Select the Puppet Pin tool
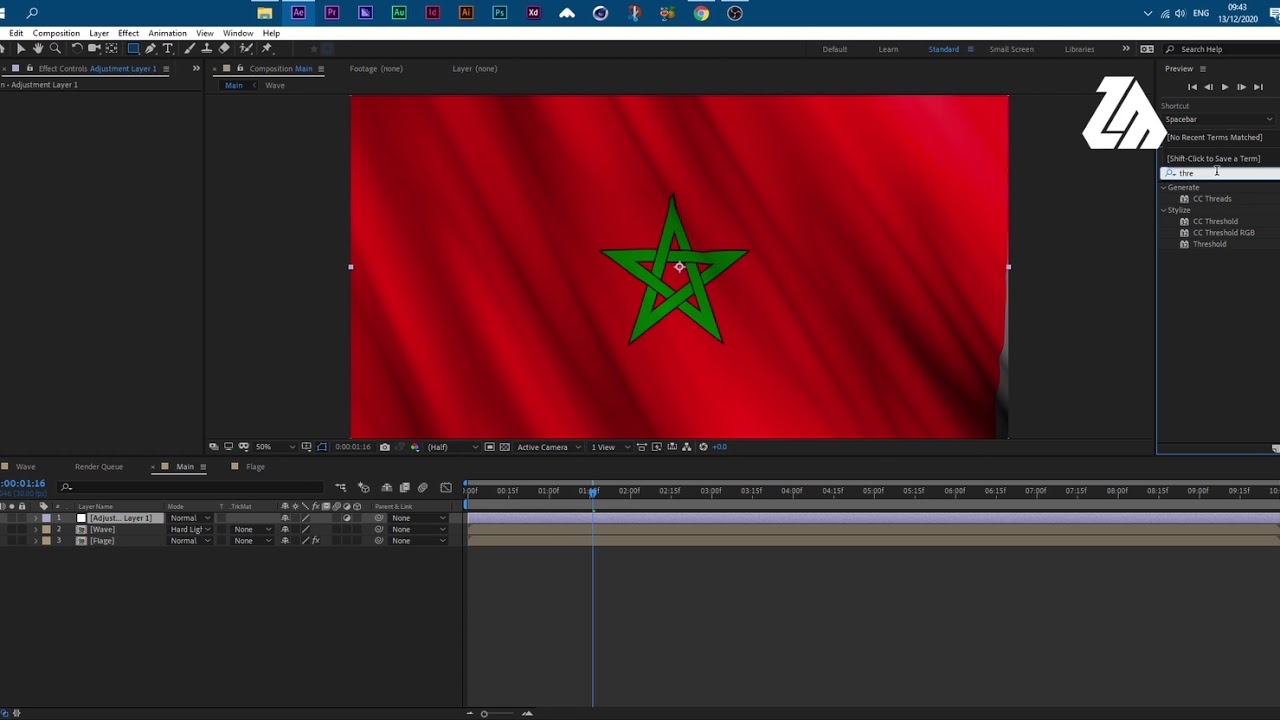The width and height of the screenshot is (1280, 720). click(x=266, y=48)
